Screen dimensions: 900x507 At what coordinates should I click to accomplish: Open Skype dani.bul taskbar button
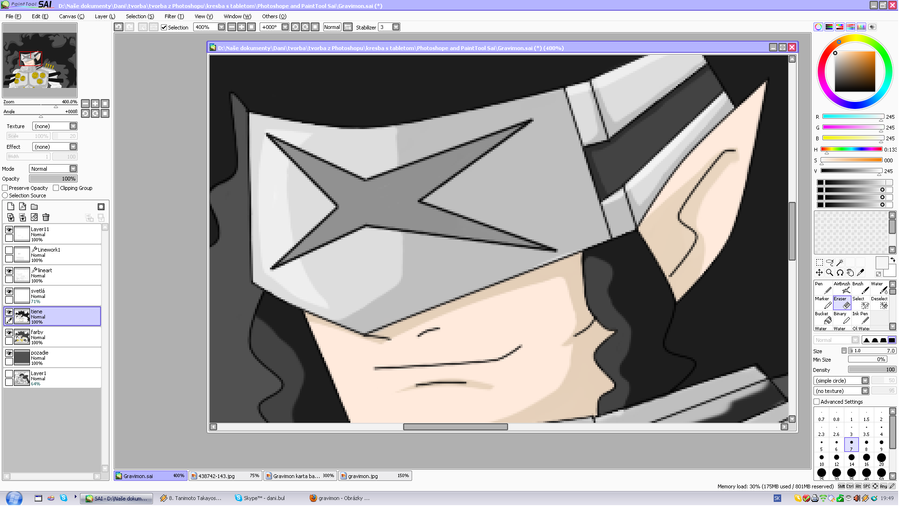coord(266,498)
